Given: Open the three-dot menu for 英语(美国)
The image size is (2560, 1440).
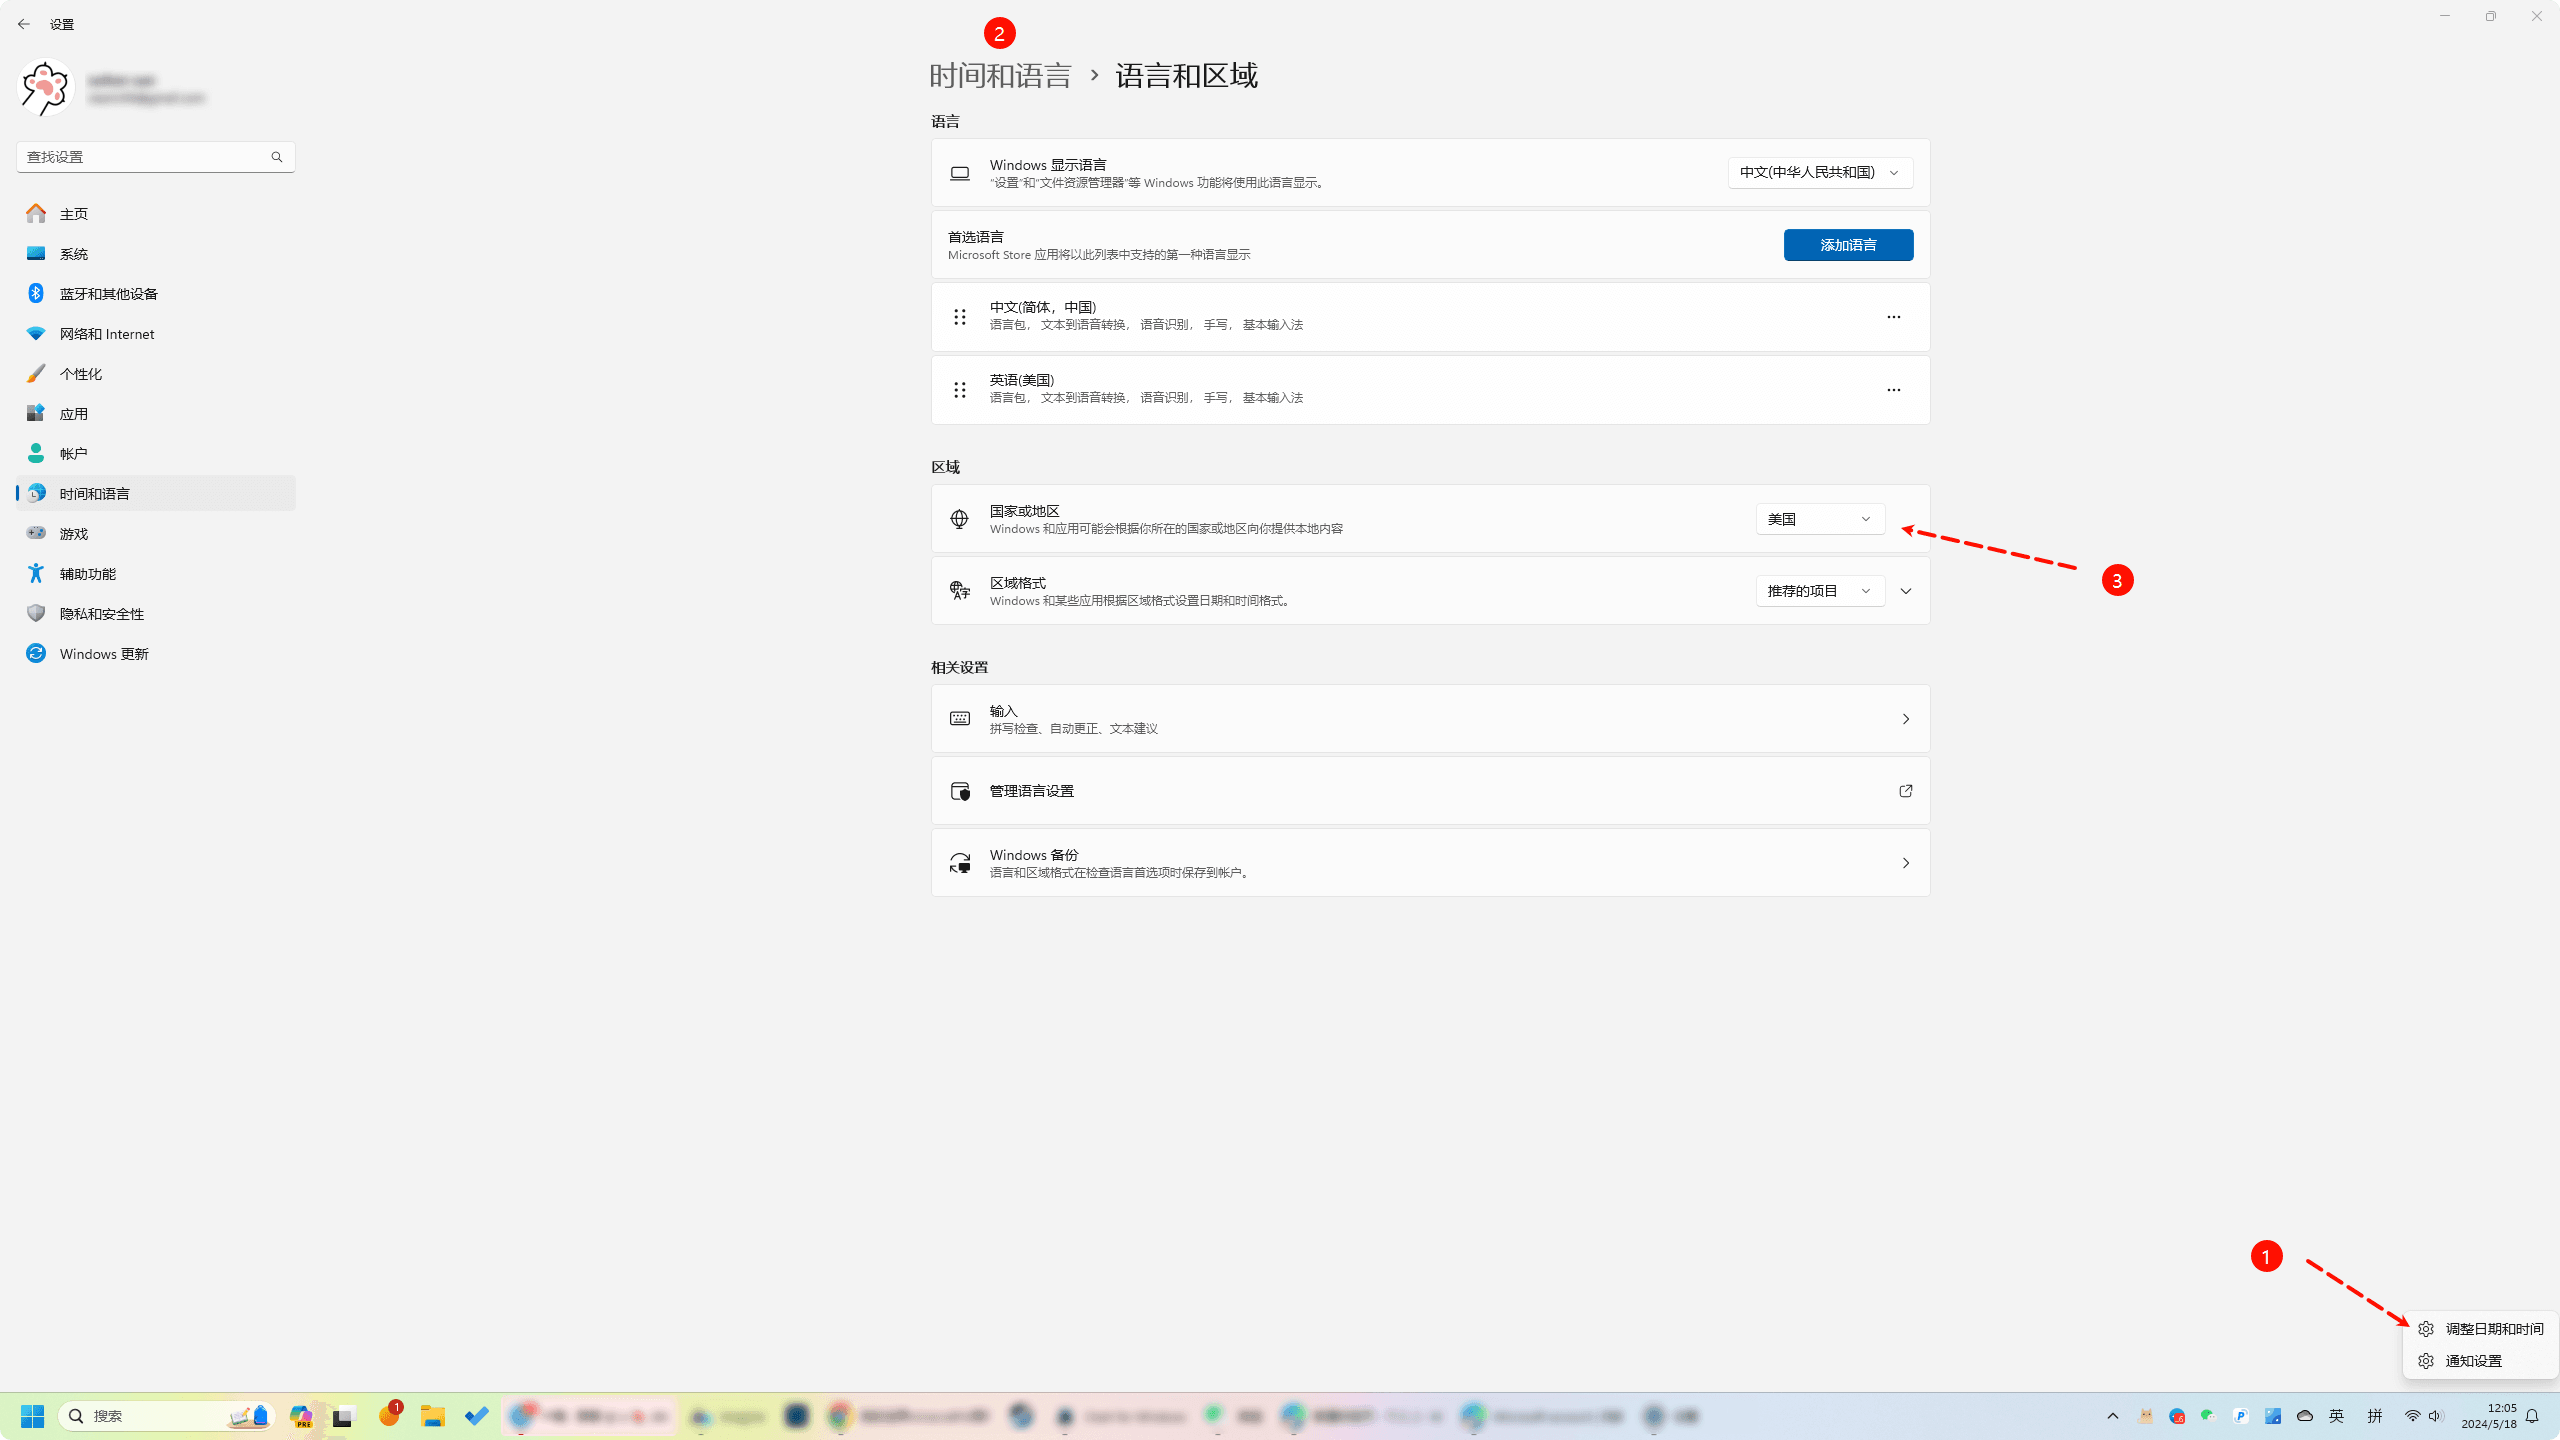Looking at the screenshot, I should tap(1893, 390).
